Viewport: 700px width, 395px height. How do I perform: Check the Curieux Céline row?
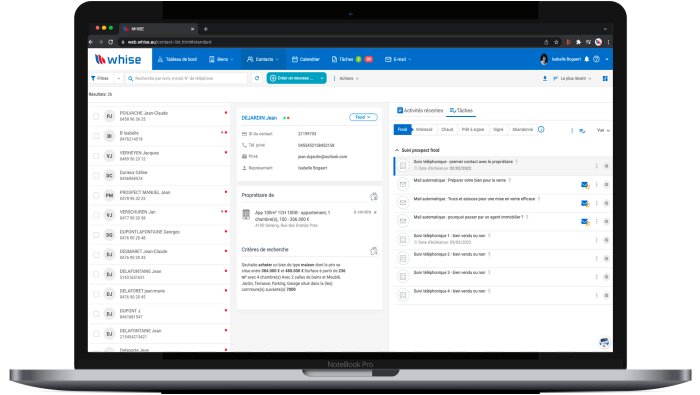96,175
